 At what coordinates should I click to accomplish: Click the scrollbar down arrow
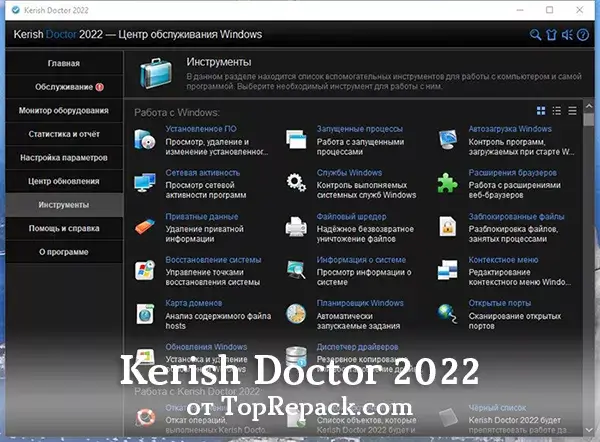coord(589,430)
